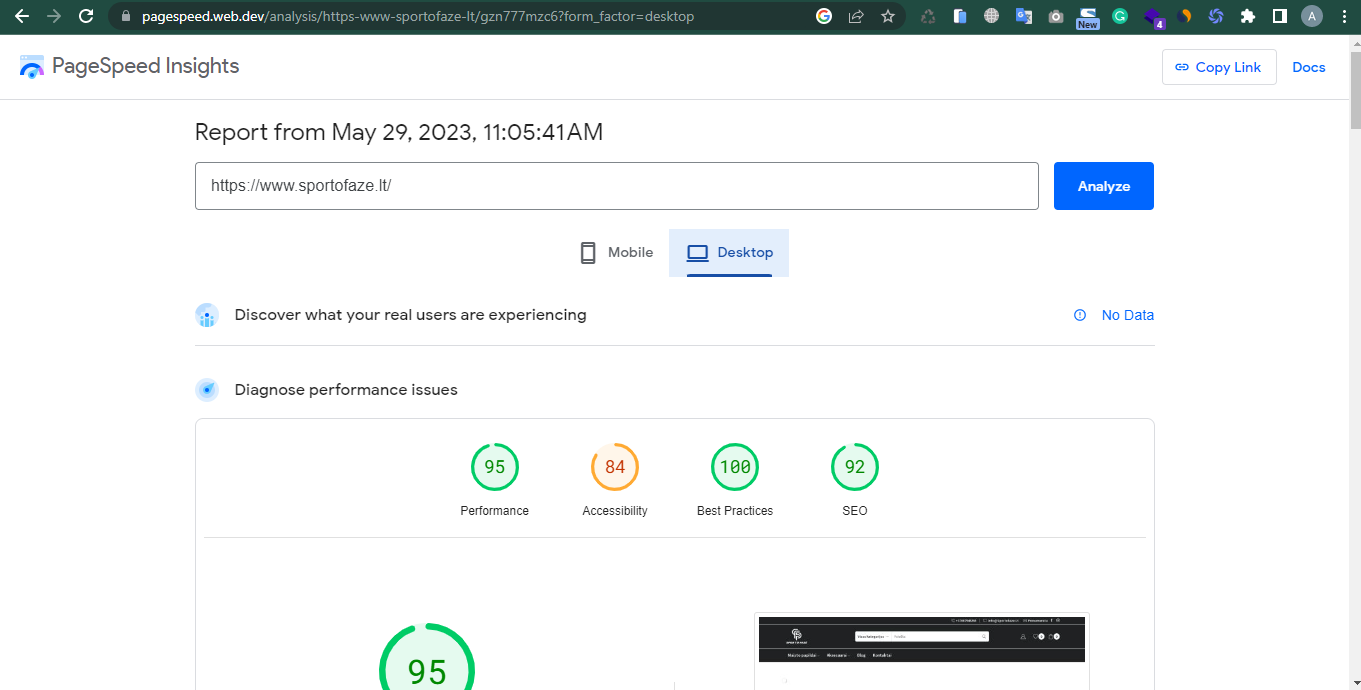Click the large 95 performance gauge

427,657
